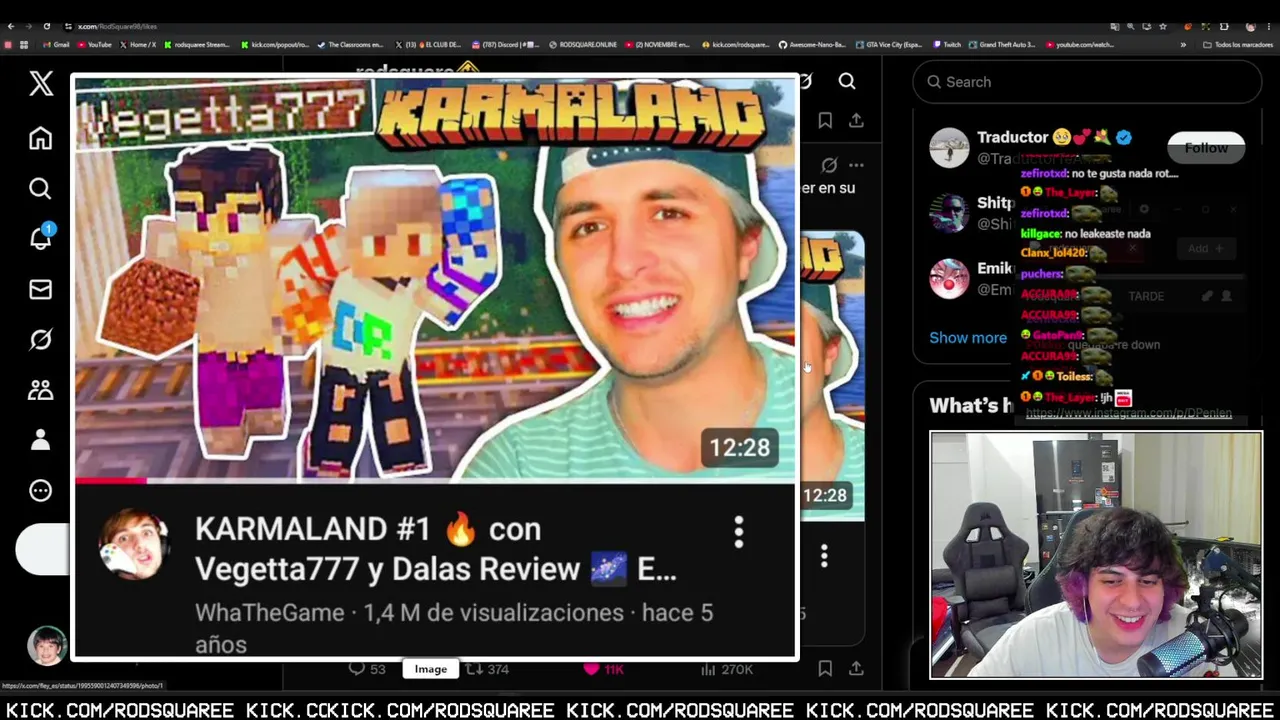1280x720 pixels.
Task: Open the post's three-dot more menu
Action: coord(856,165)
